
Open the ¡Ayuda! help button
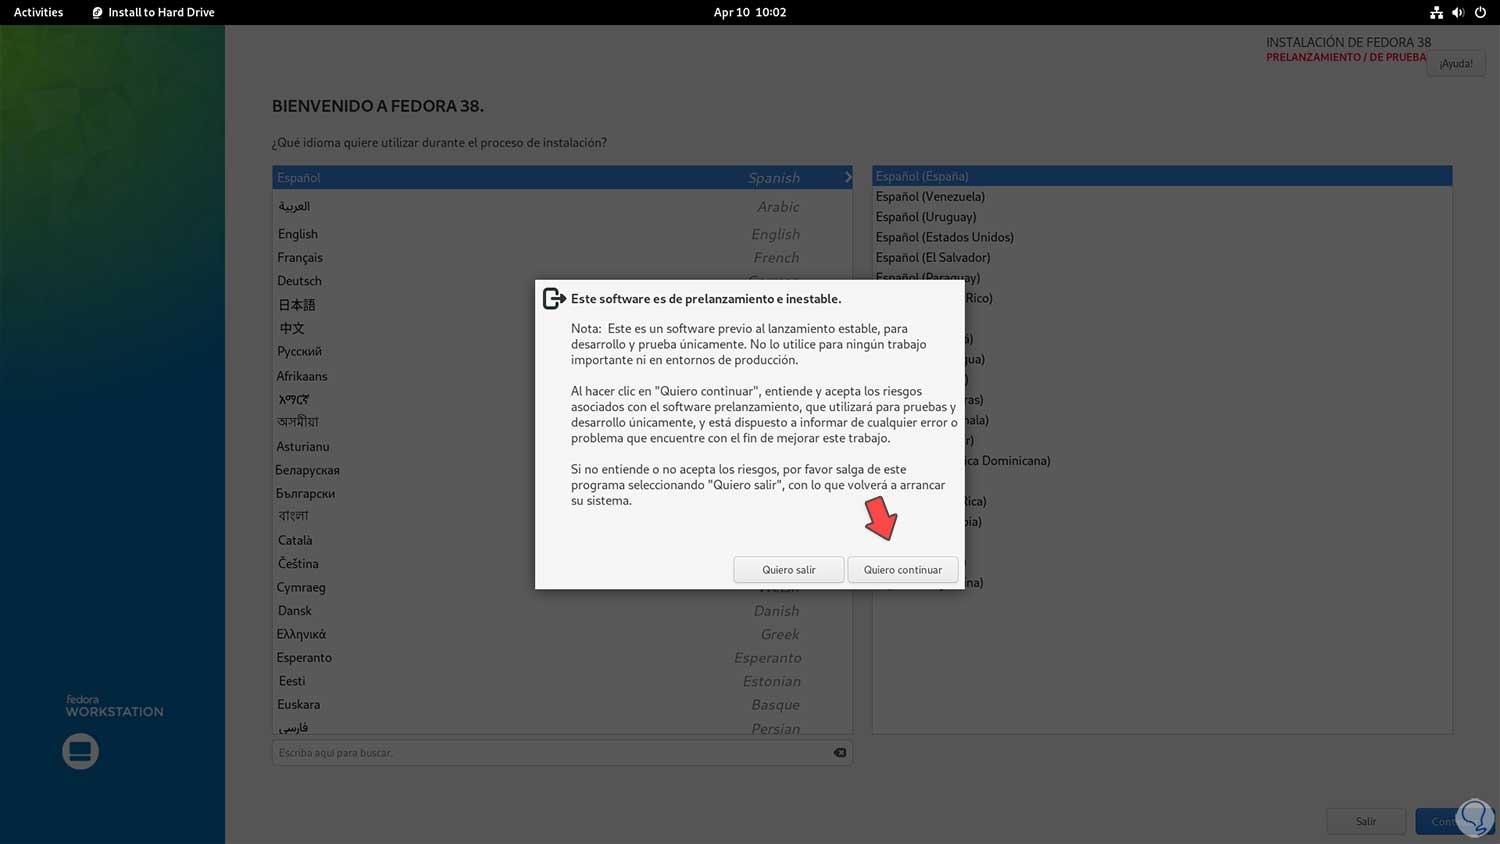1456,63
